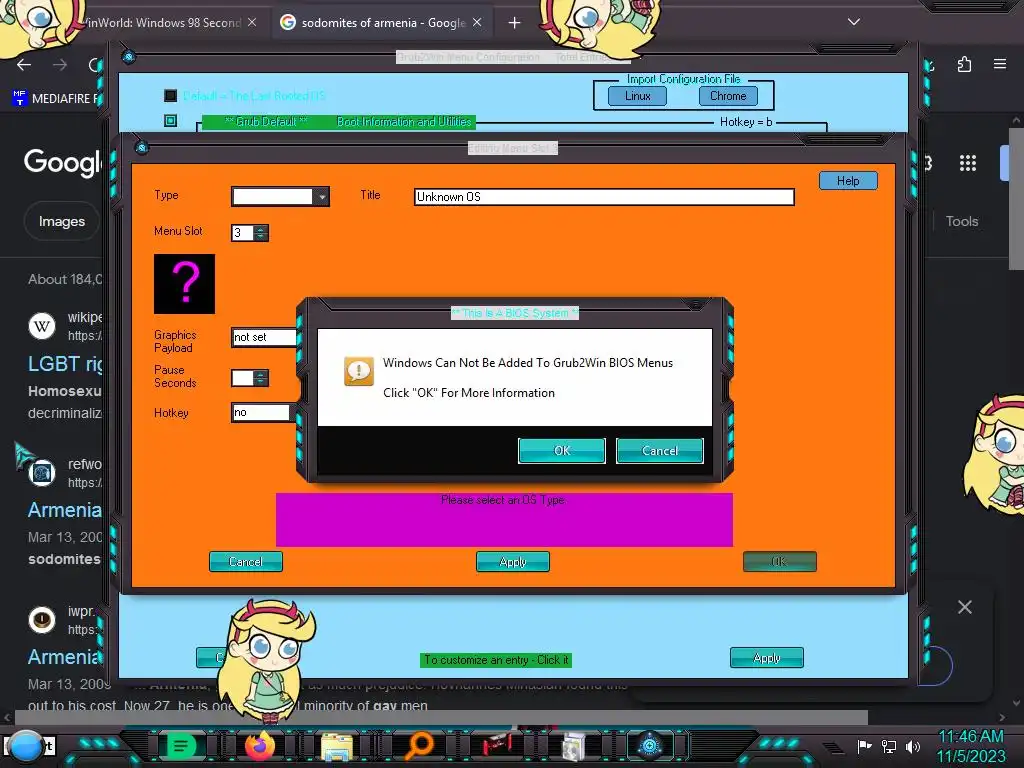The height and width of the screenshot is (768, 1024).
Task: Click the magenta Please select an OS Type banner
Action: pyautogui.click(x=504, y=519)
